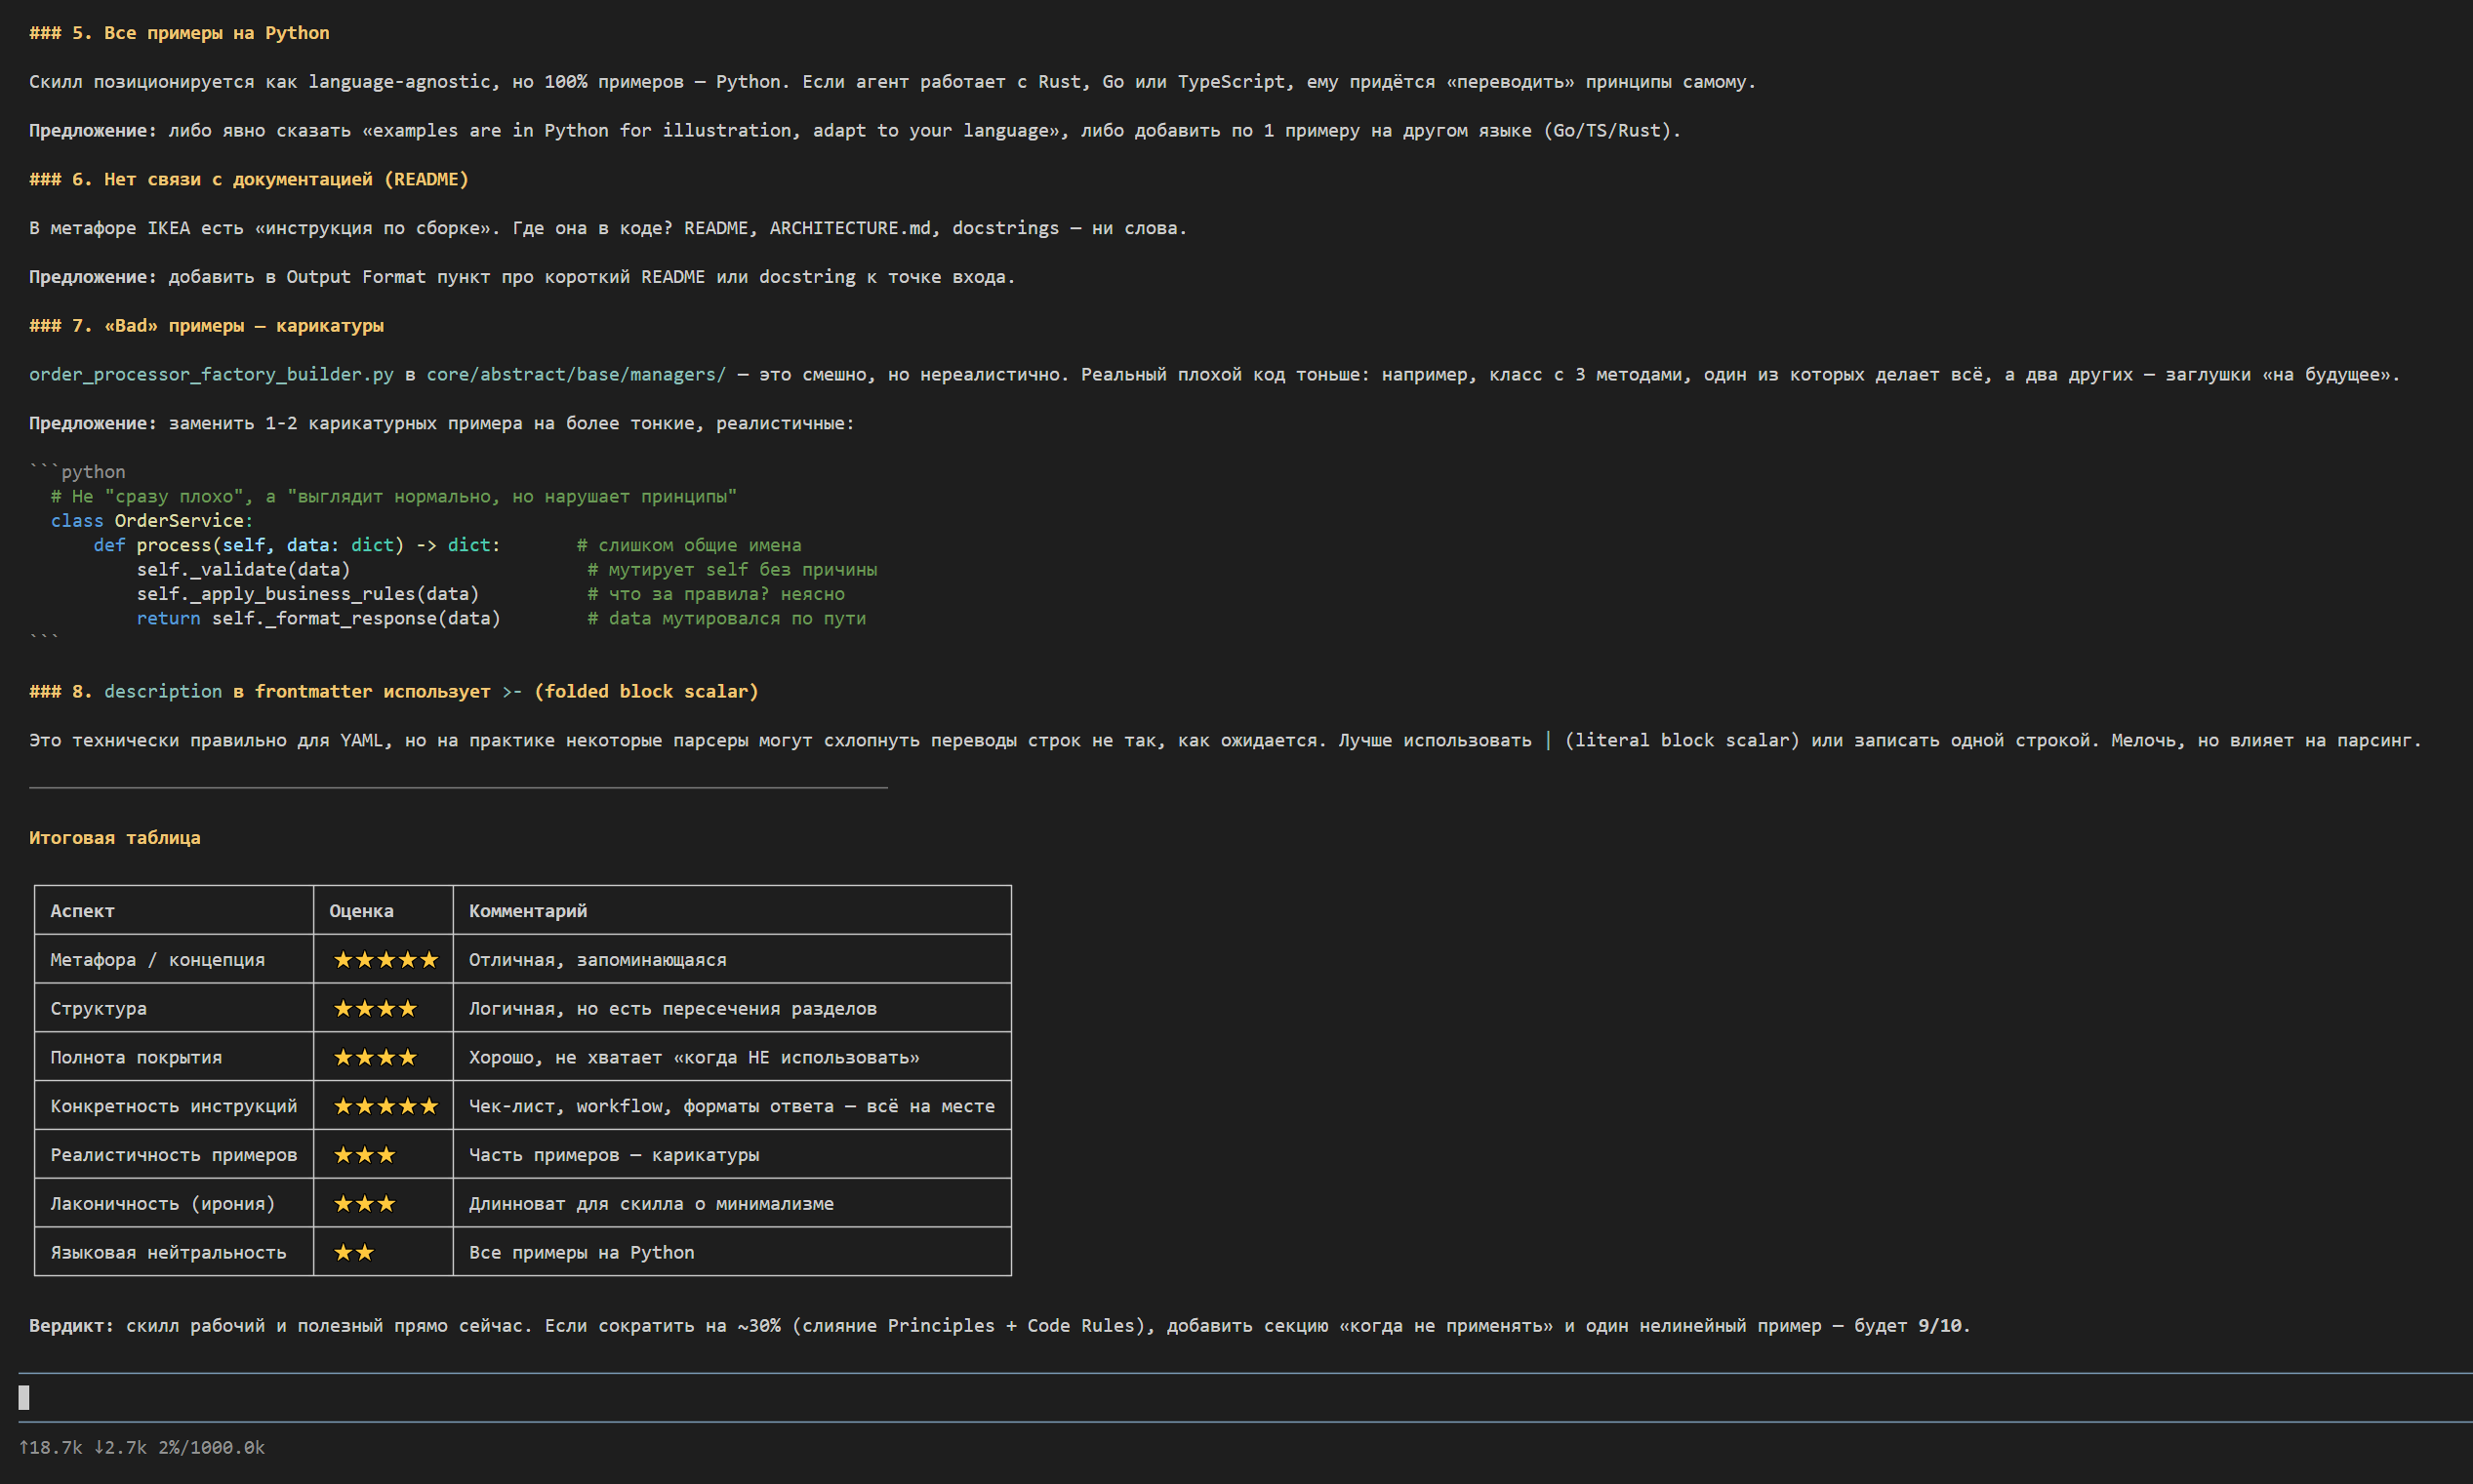
Task: Click the 'Итоговая таблица' heading
Action: (115, 838)
